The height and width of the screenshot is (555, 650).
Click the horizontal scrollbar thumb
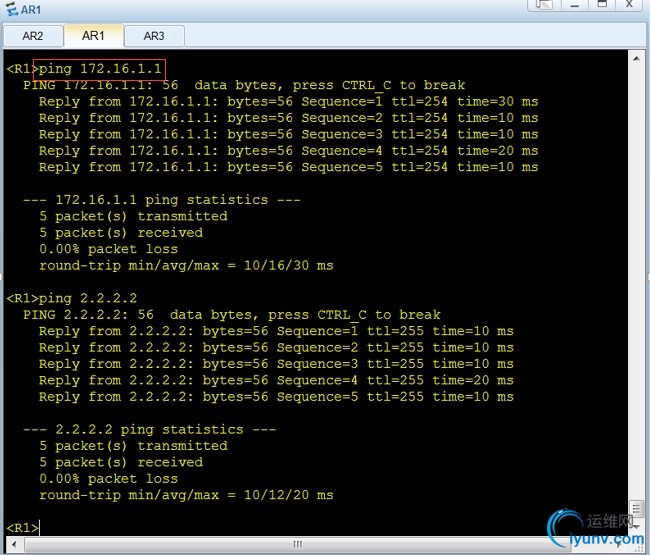[x=297, y=544]
